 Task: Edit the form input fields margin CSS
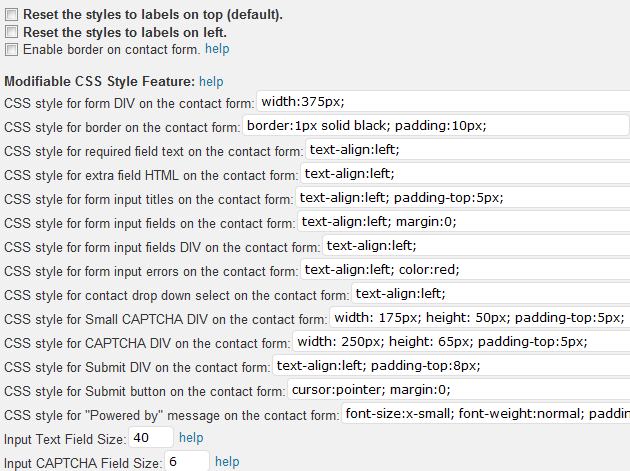pyautogui.click(x=464, y=222)
